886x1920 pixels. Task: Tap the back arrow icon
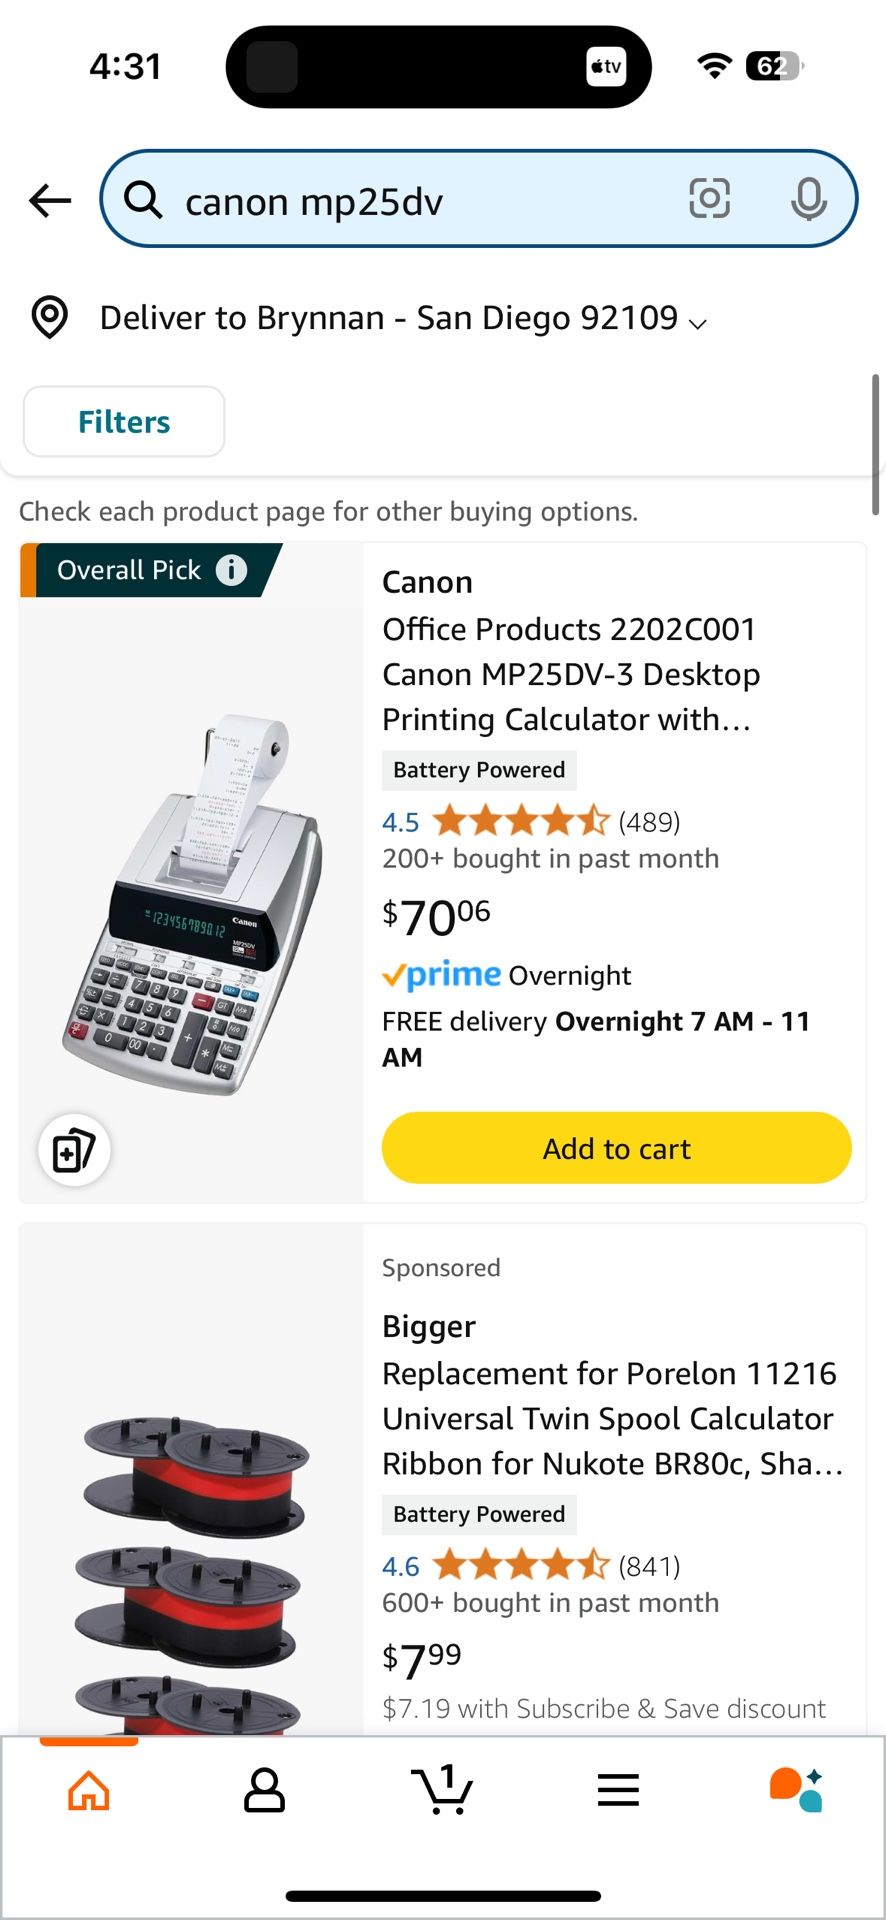[x=50, y=201]
